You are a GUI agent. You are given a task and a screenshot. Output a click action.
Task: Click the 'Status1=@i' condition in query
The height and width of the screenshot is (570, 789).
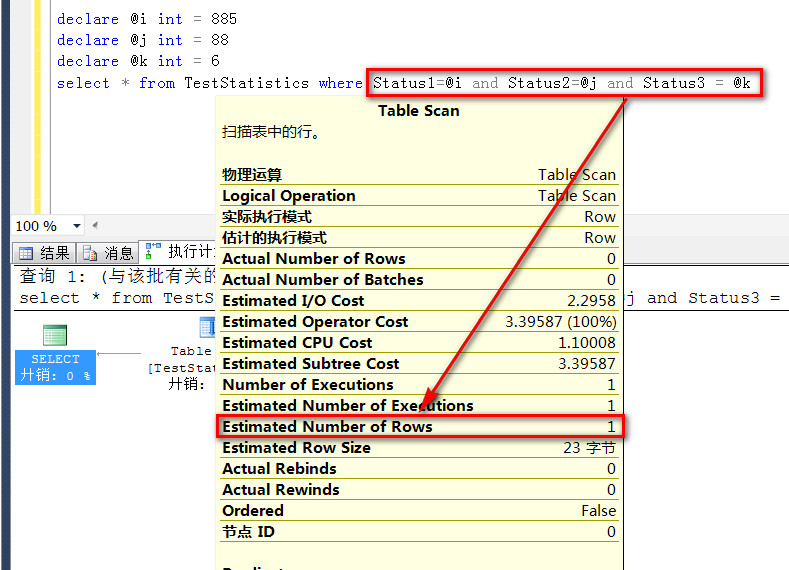pyautogui.click(x=417, y=83)
